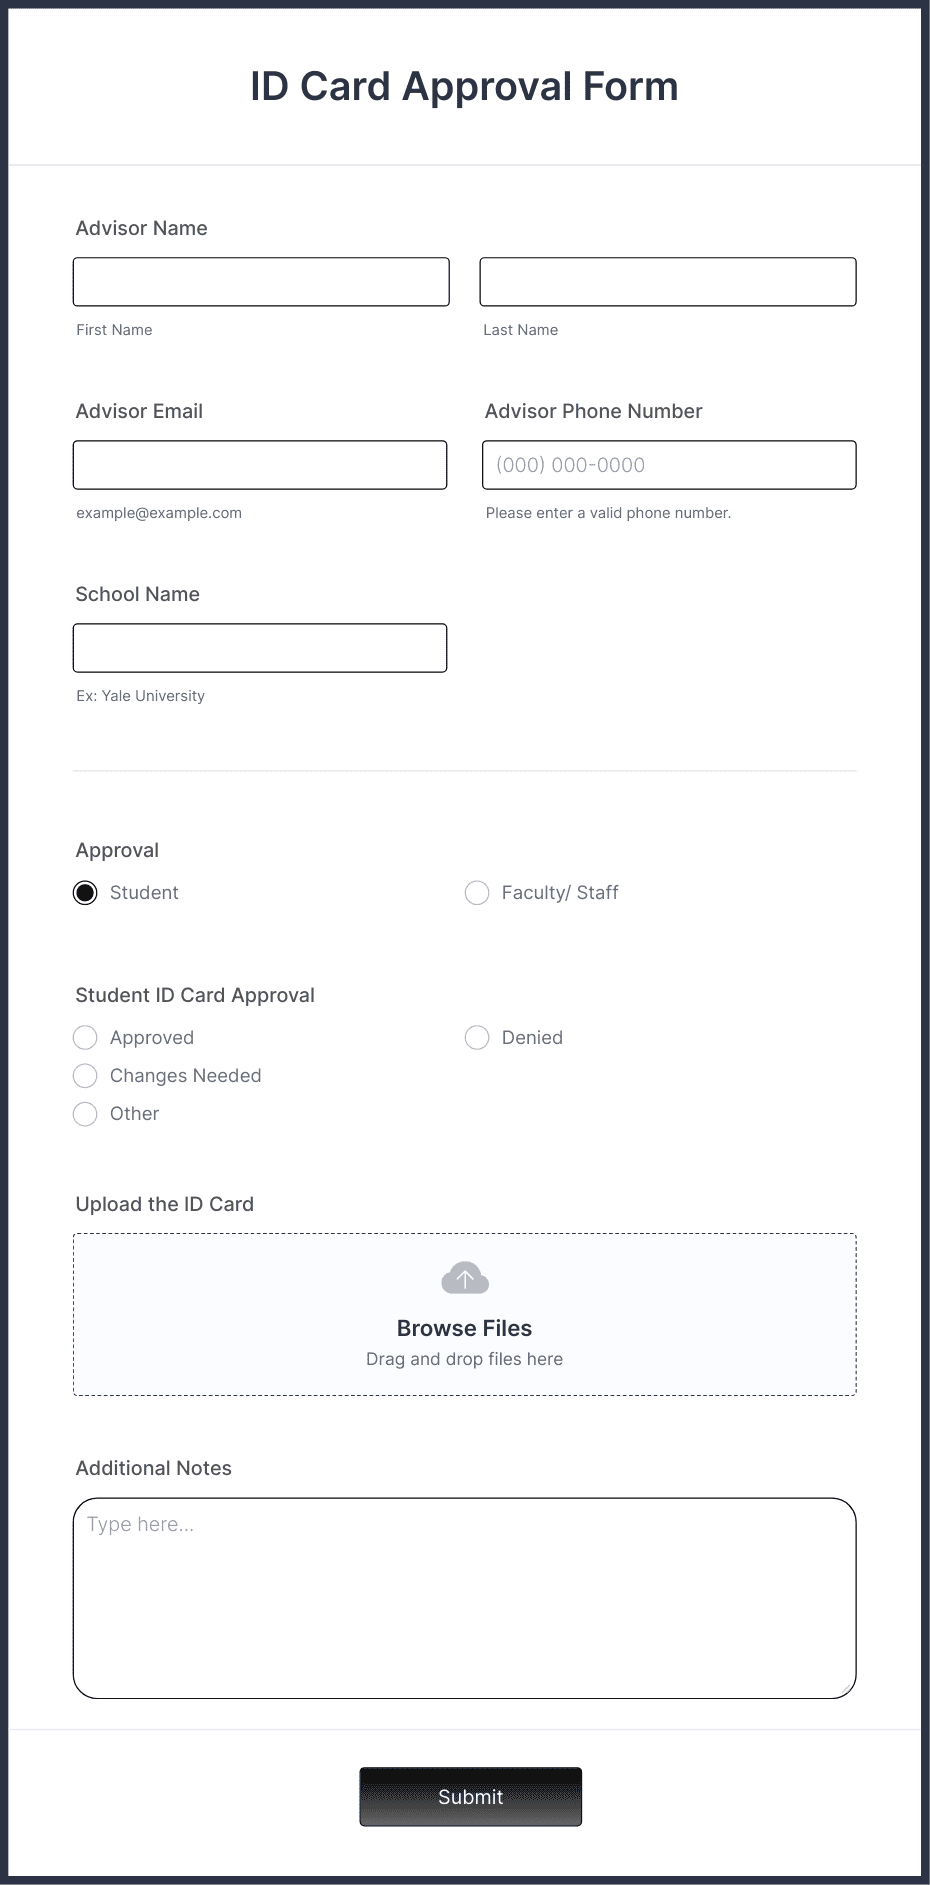Click the Advisor First Name field

pyautogui.click(x=261, y=282)
